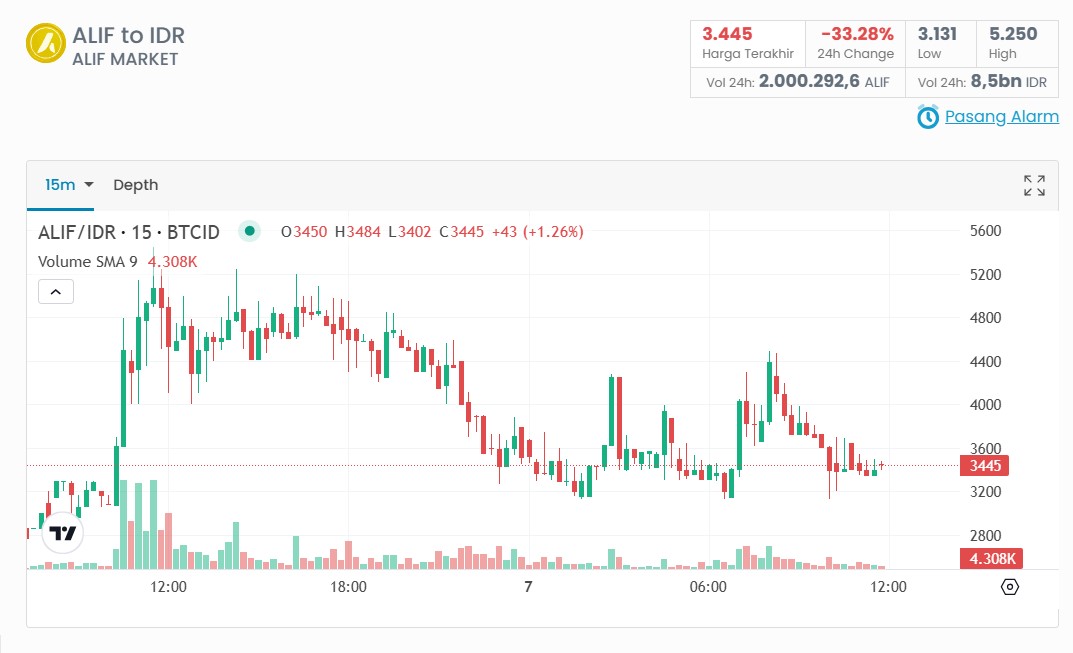This screenshot has width=1073, height=653.
Task: Click the 4400 price axis label
Action: 985,361
